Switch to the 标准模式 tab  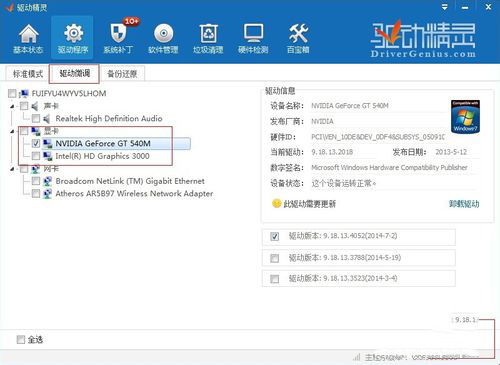tap(28, 74)
